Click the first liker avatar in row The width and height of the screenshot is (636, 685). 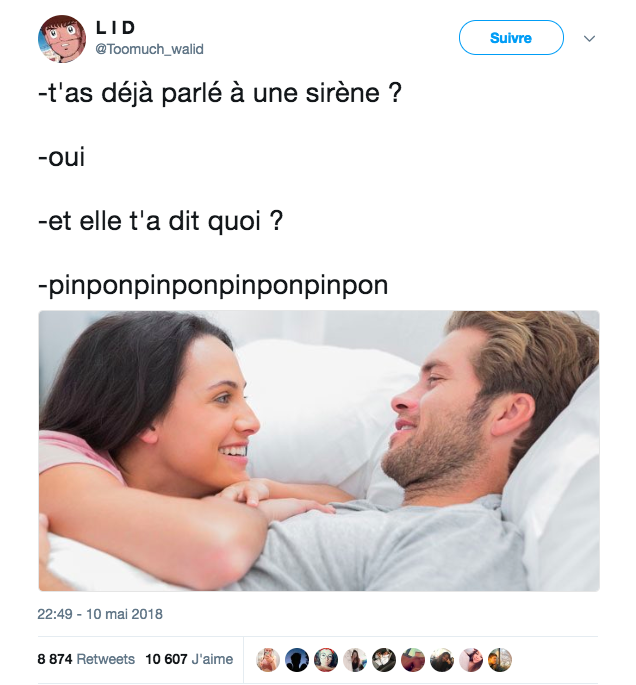pos(268,660)
